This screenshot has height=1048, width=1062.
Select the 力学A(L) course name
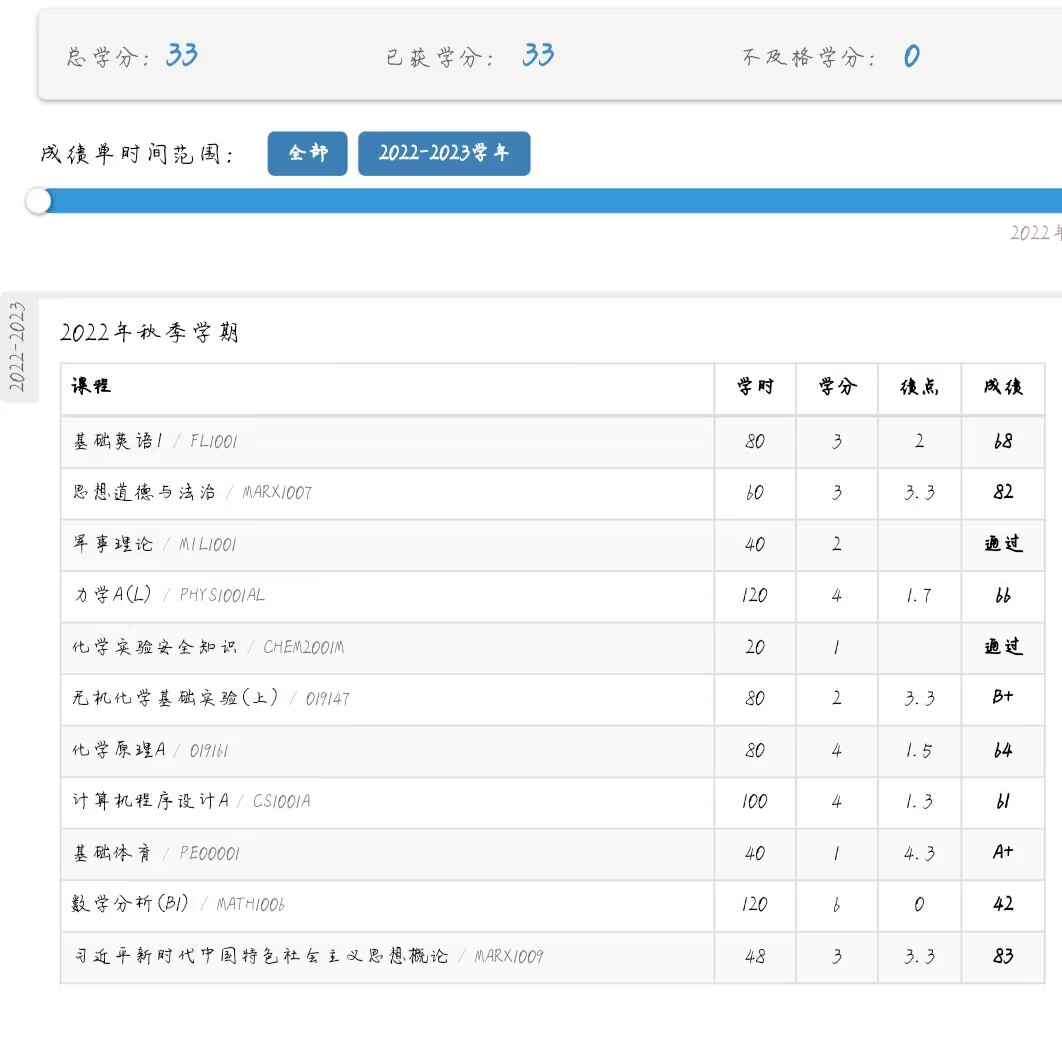click(112, 595)
